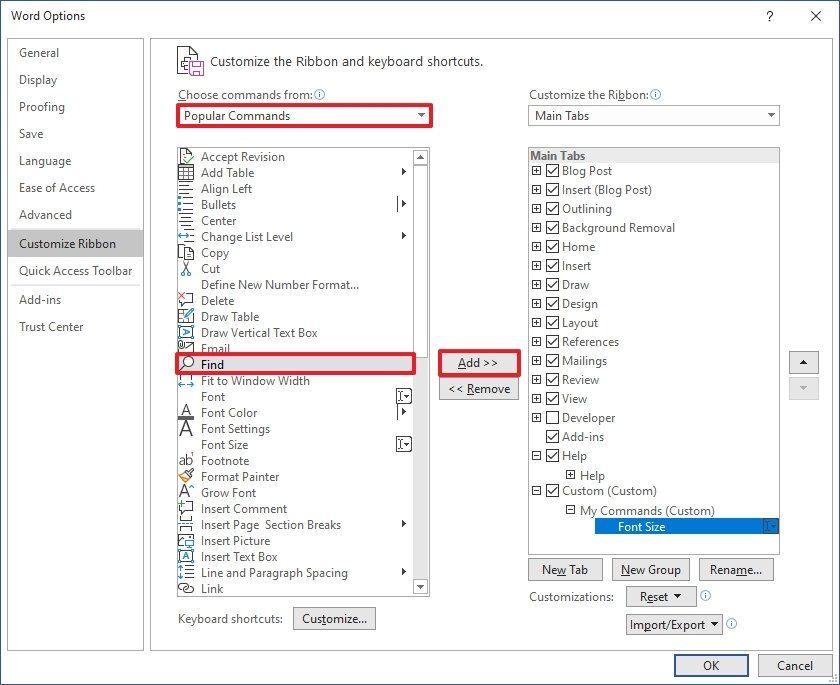Screen dimensions: 840x685
Task: Click the Link chain icon
Action: tap(186, 588)
